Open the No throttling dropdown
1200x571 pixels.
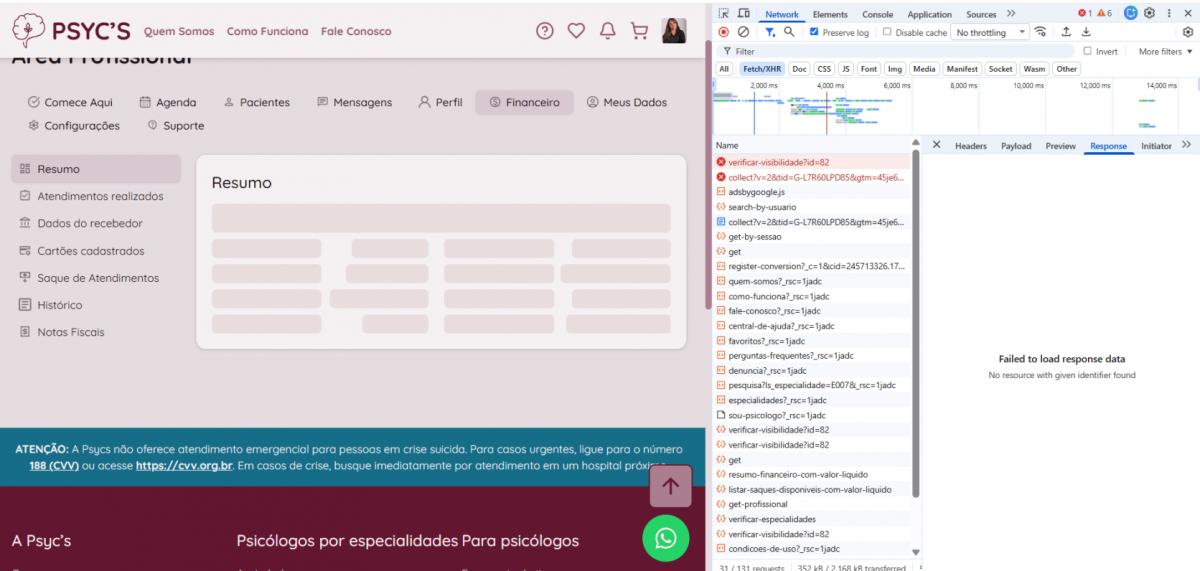click(x=991, y=32)
